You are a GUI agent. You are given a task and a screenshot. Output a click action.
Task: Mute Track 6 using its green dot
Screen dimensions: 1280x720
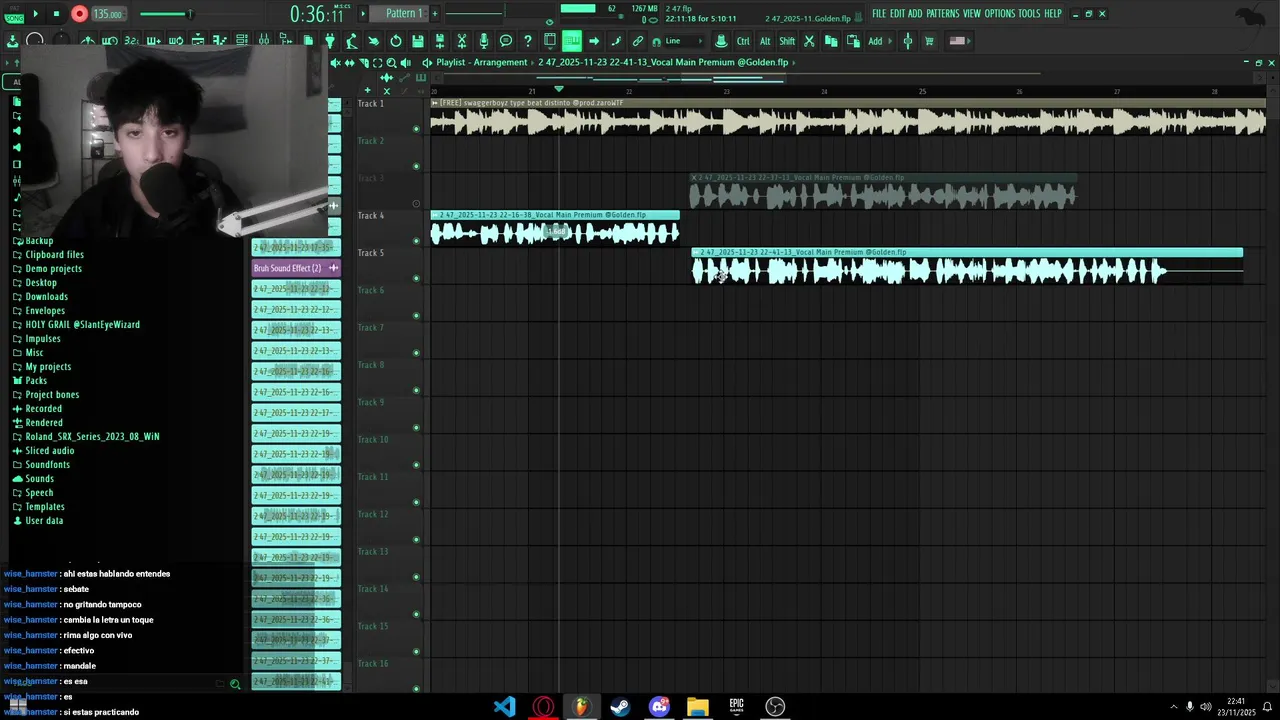(x=416, y=316)
